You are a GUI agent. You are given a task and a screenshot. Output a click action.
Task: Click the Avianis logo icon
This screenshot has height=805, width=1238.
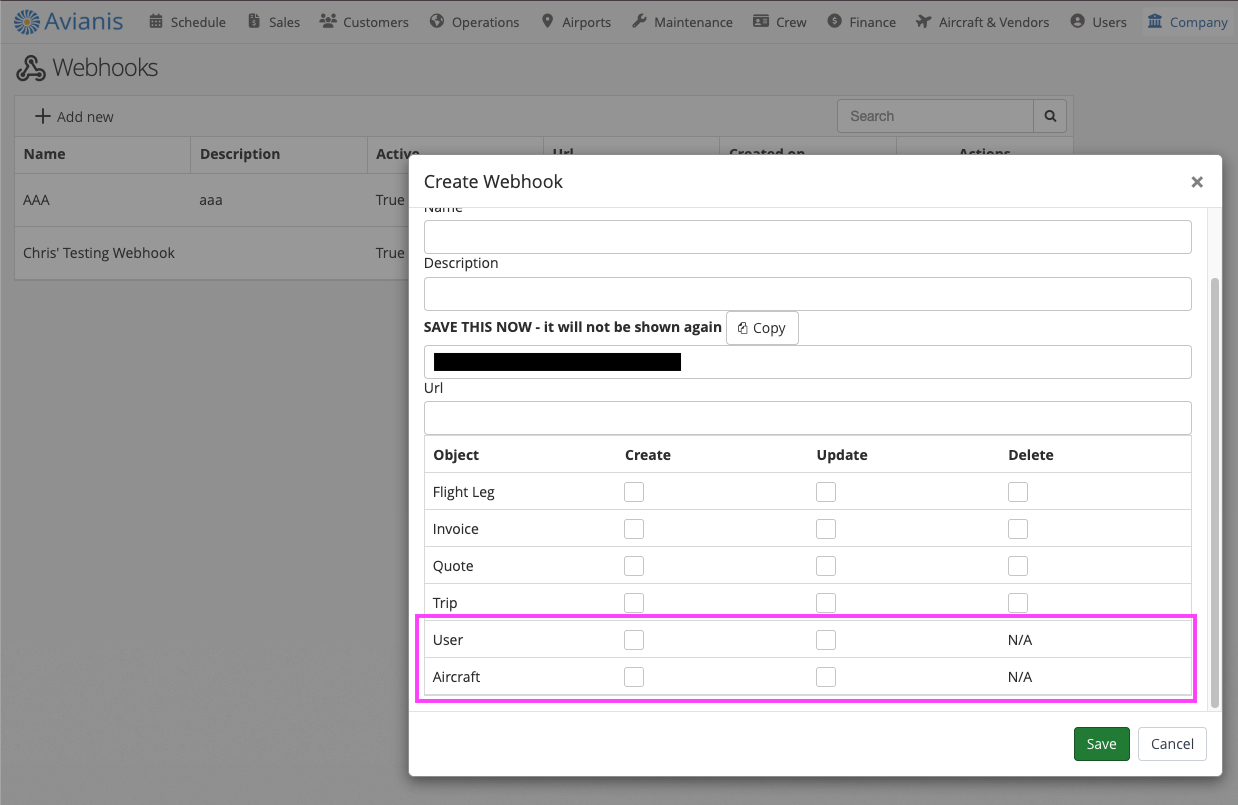pos(27,21)
